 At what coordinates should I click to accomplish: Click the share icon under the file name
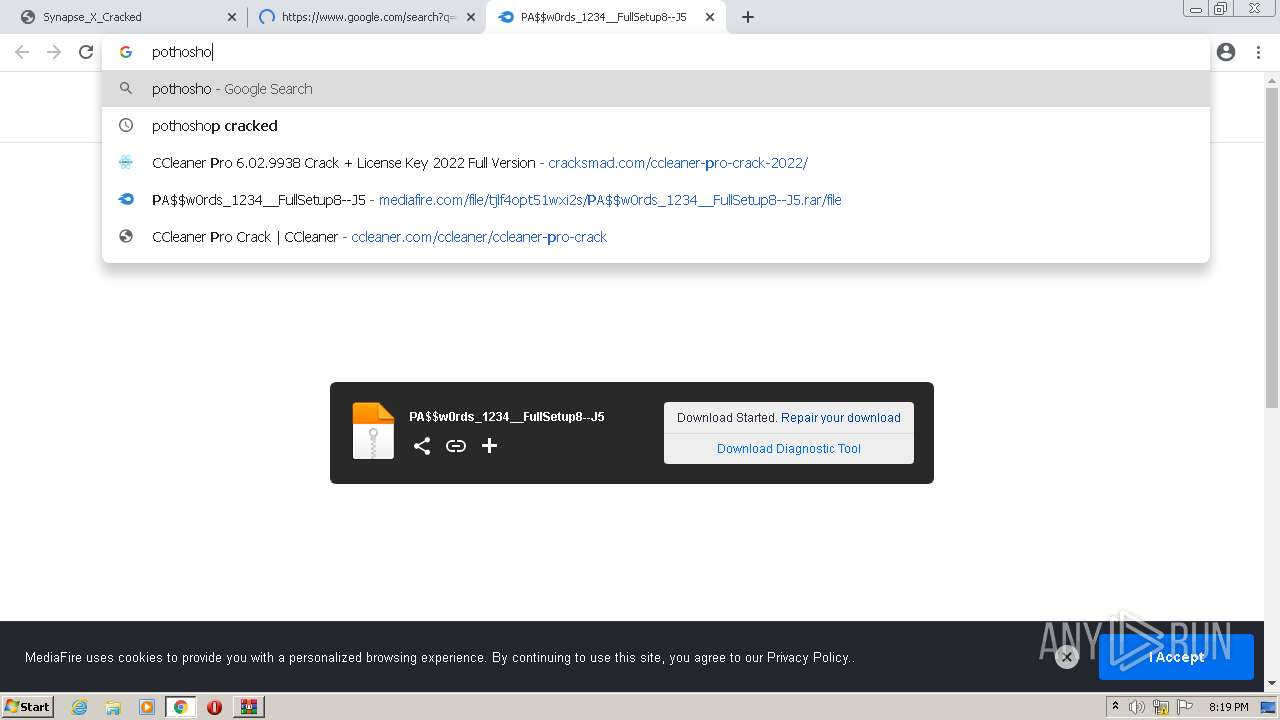(x=422, y=446)
